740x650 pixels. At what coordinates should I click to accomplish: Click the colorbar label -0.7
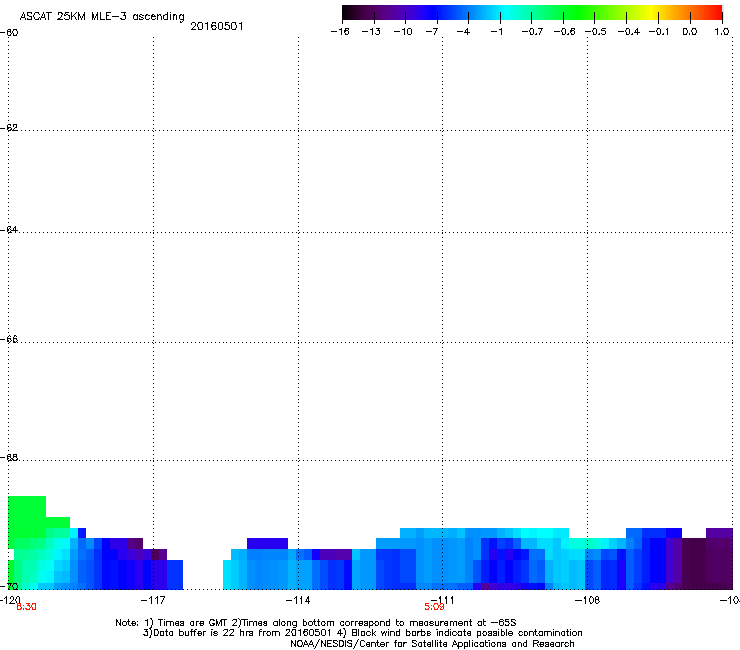coord(532,32)
